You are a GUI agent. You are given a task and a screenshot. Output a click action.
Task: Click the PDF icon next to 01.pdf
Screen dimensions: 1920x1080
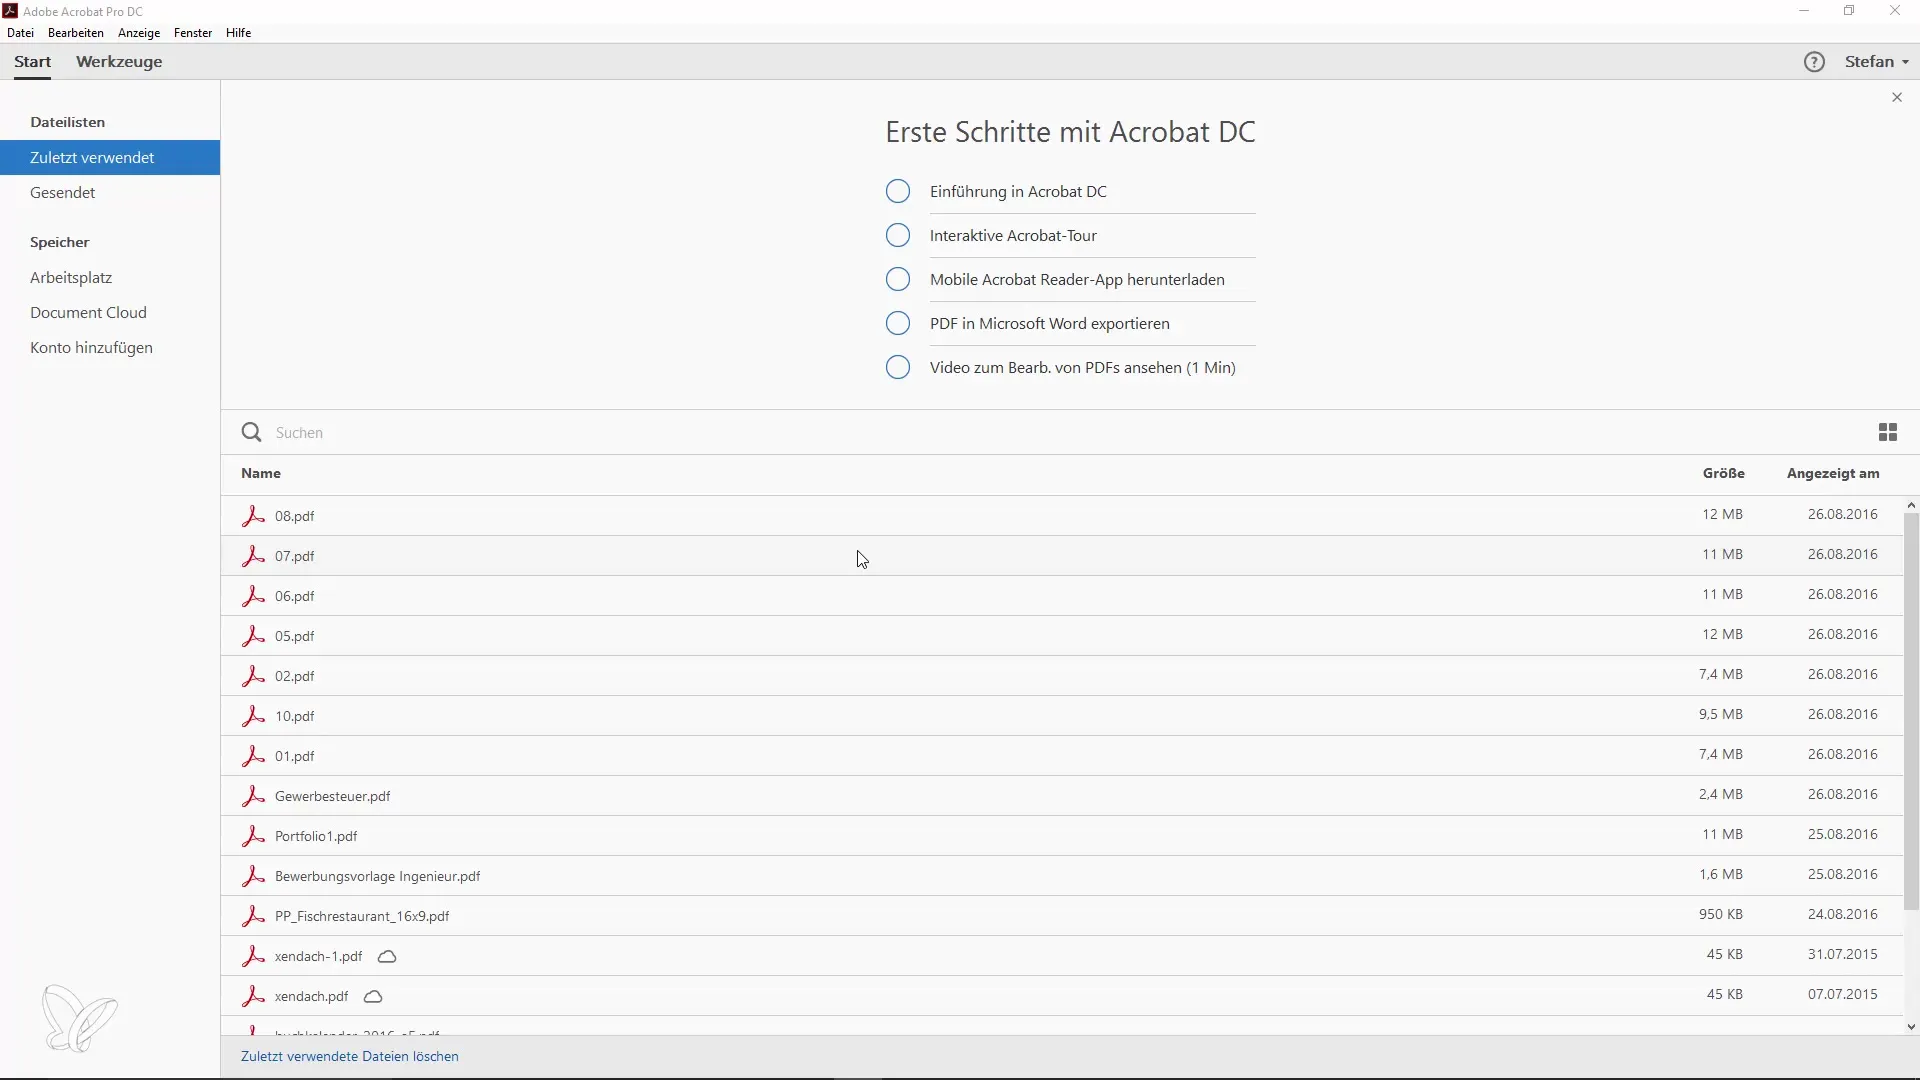[x=253, y=756]
